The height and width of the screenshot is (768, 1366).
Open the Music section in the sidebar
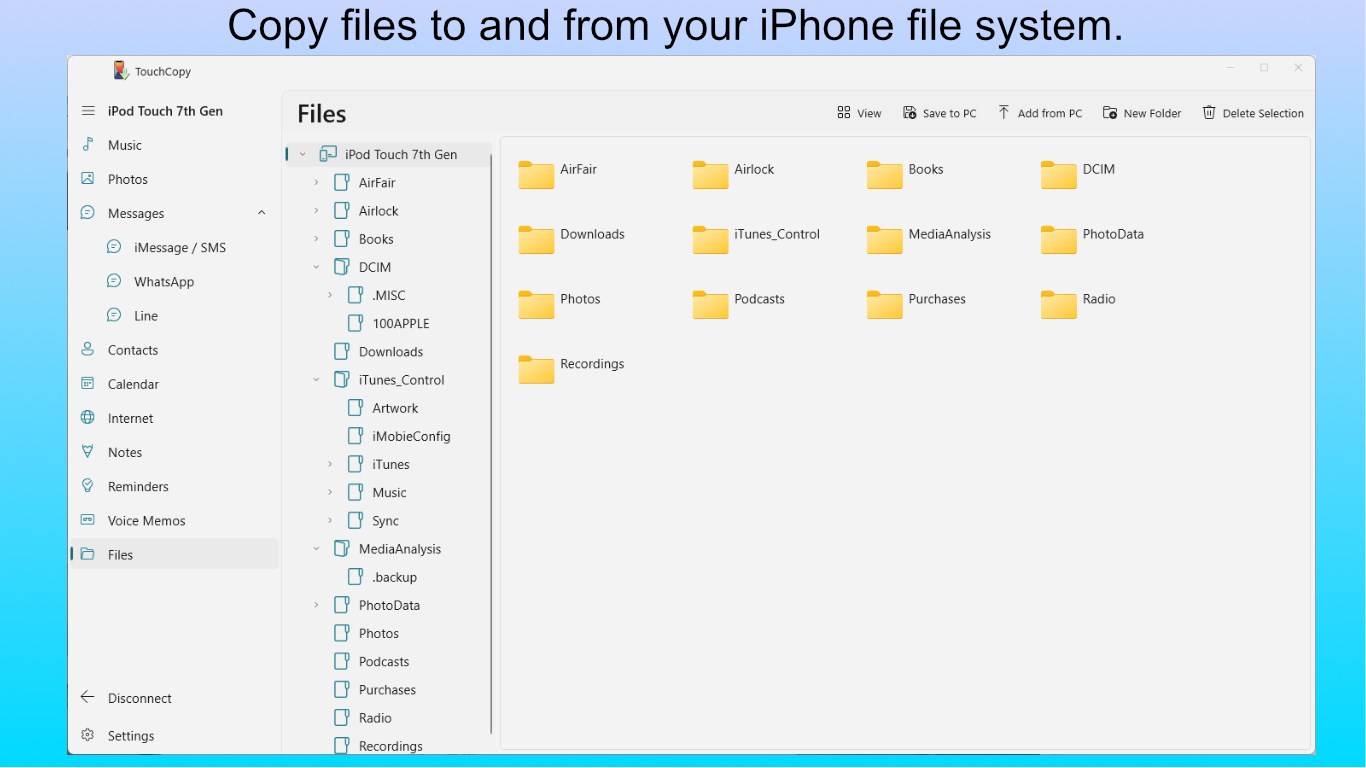point(122,145)
